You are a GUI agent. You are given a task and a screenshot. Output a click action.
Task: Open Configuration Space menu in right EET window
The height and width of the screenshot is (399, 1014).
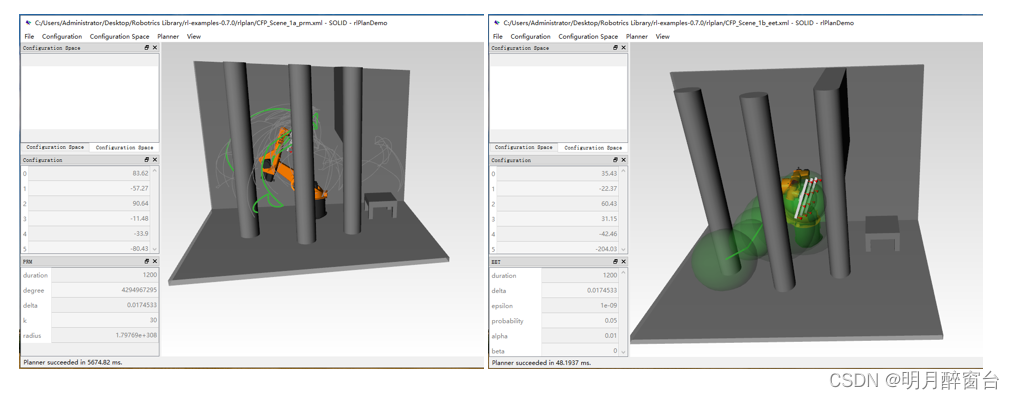tap(588, 36)
